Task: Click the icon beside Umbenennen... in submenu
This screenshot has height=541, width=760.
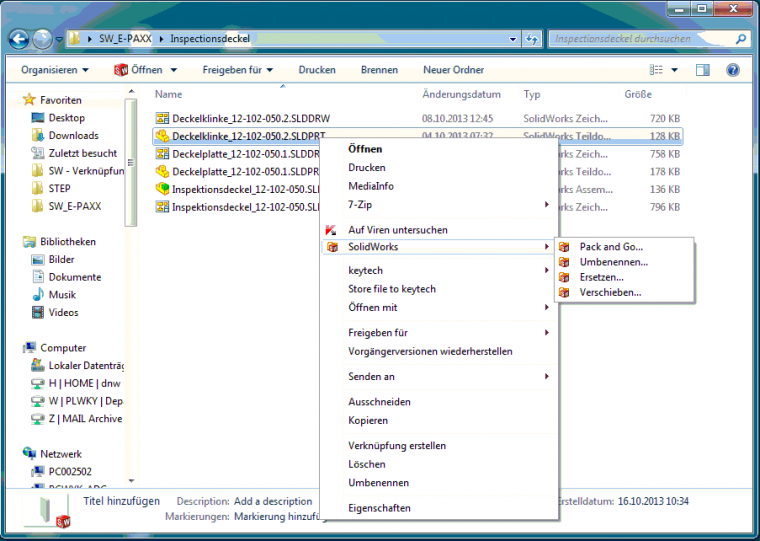Action: (564, 262)
